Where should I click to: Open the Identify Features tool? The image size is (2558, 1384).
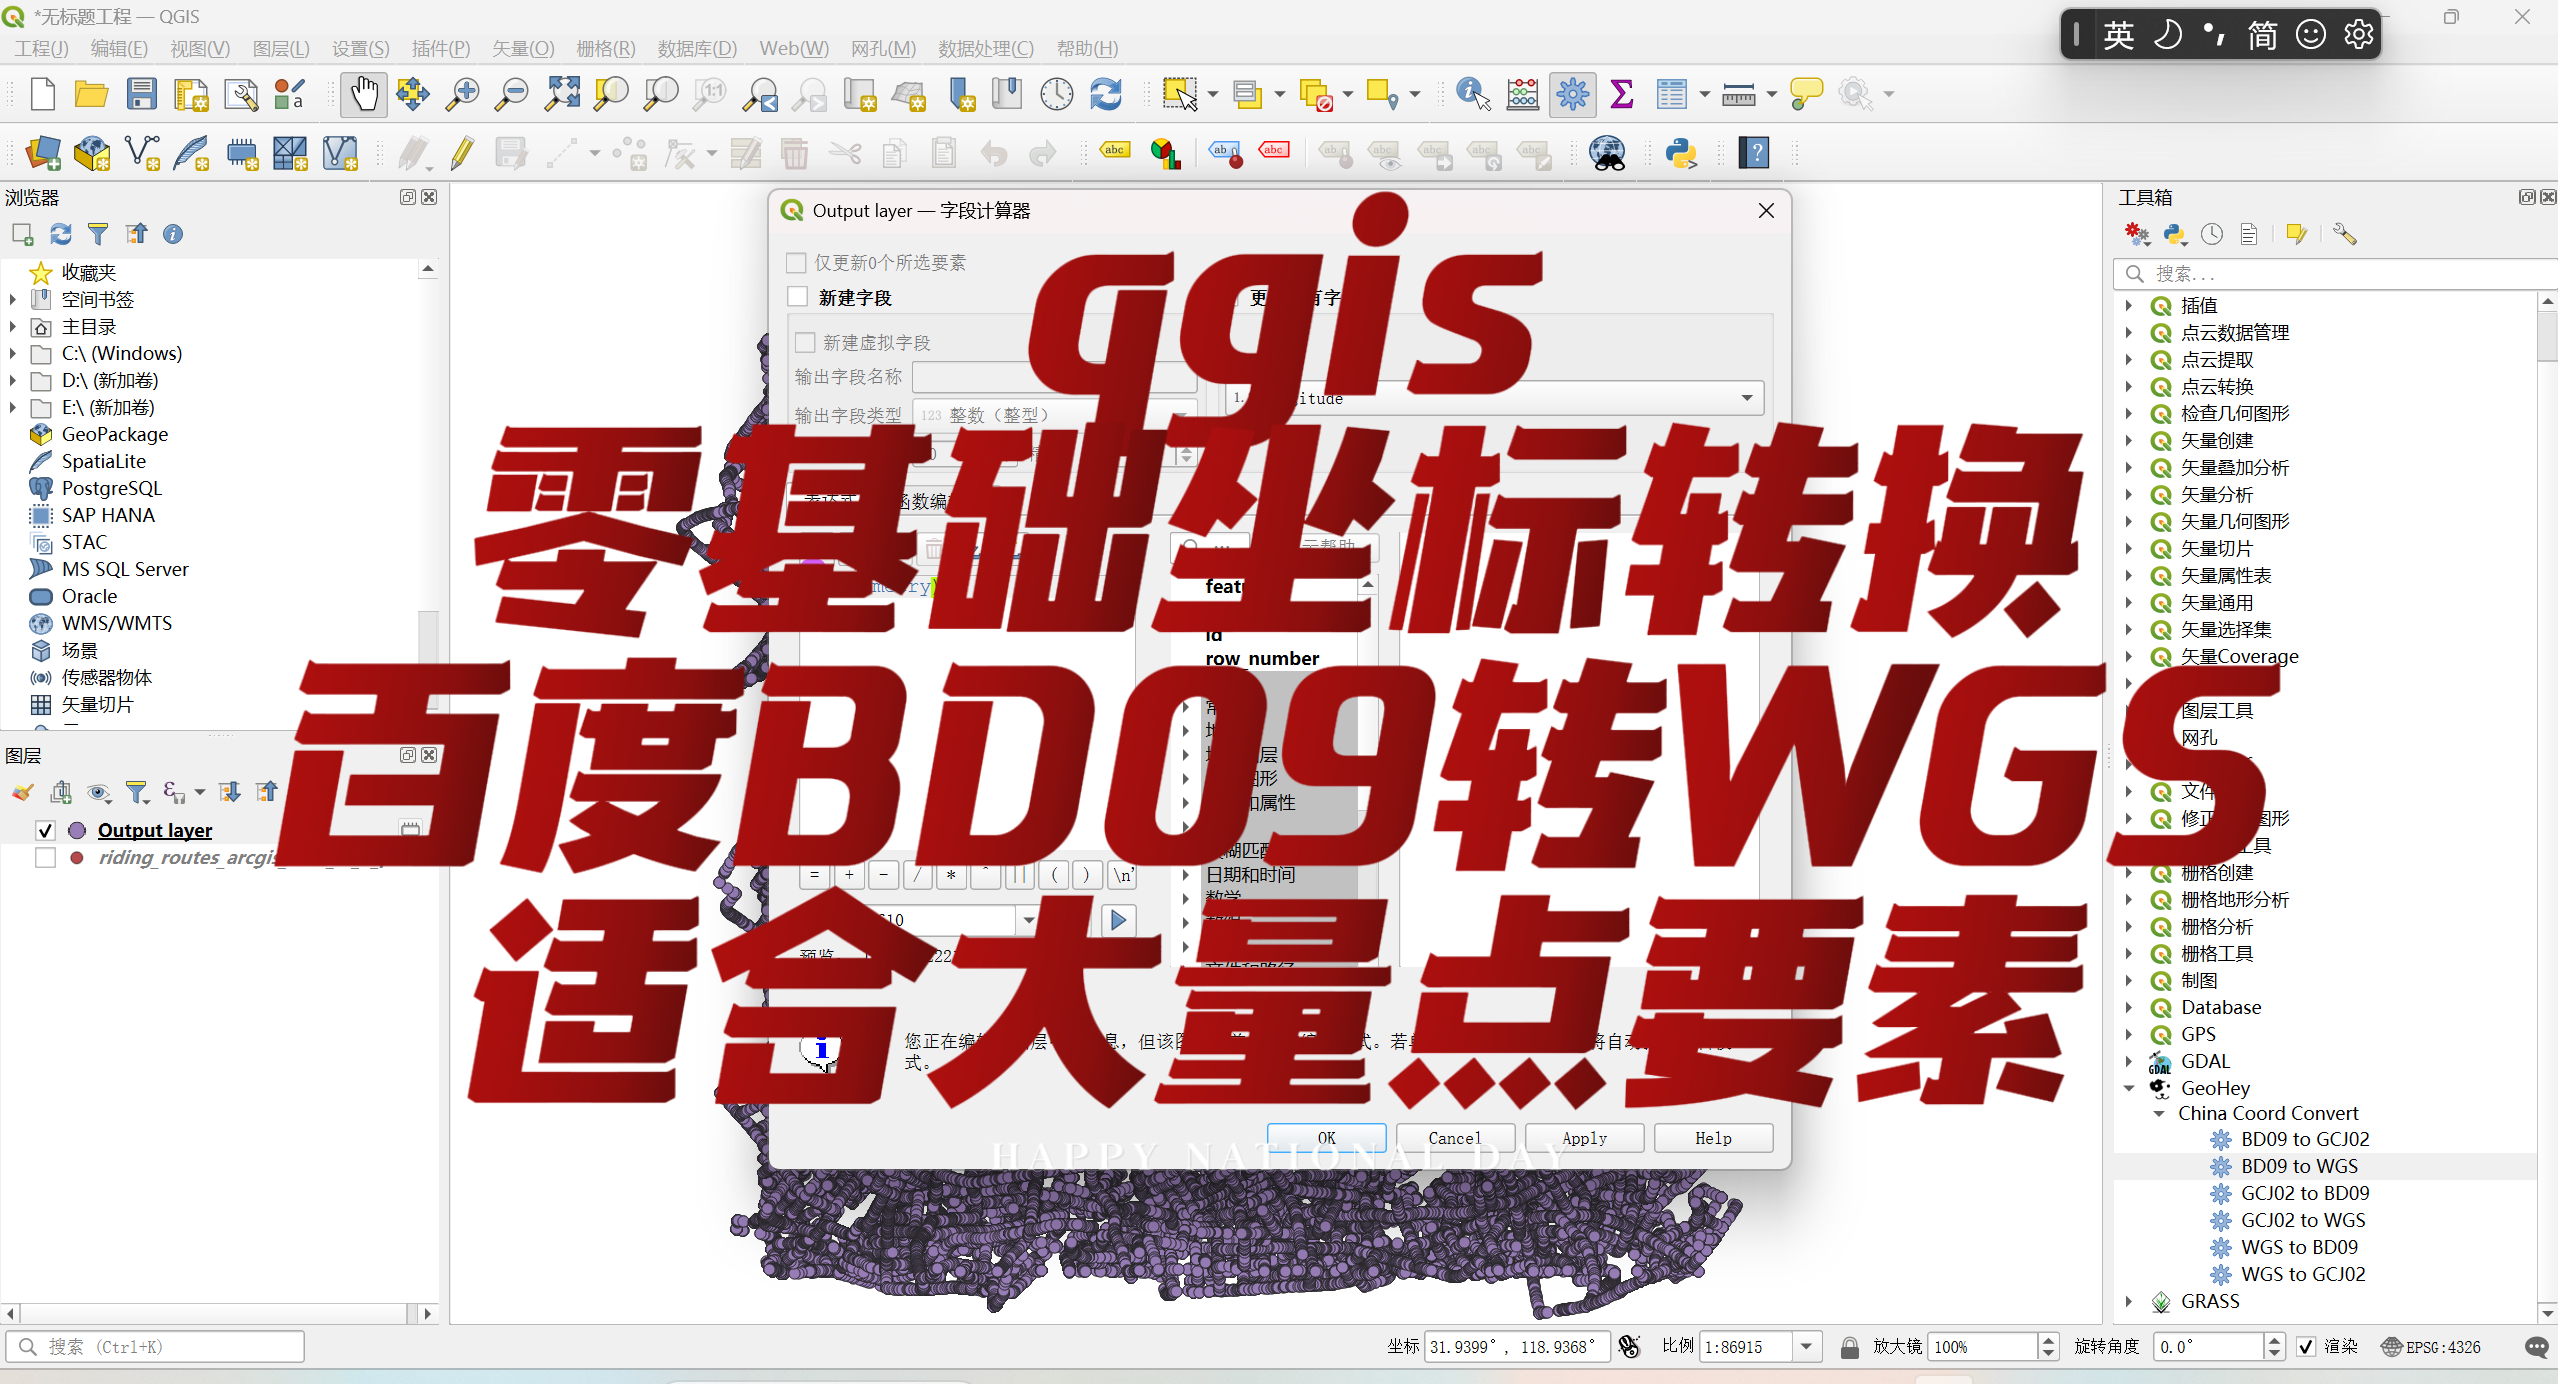(x=1472, y=95)
